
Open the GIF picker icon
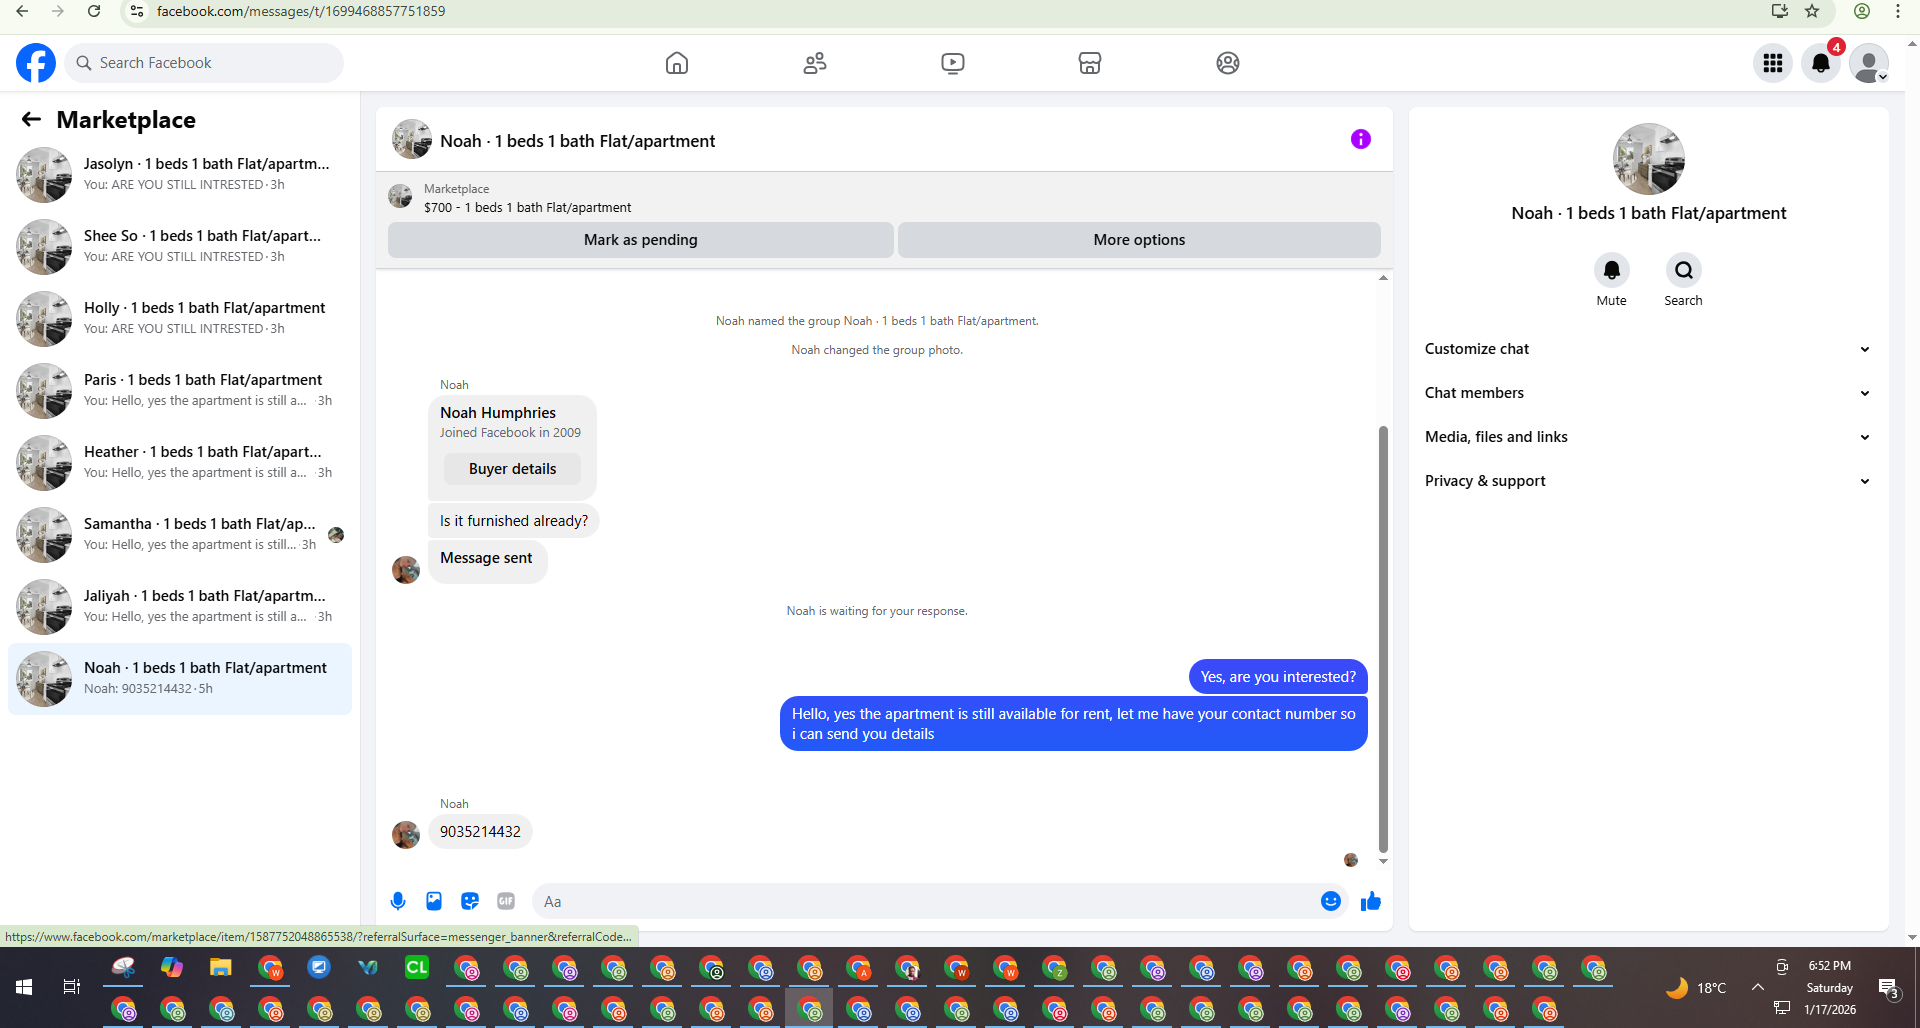point(506,901)
